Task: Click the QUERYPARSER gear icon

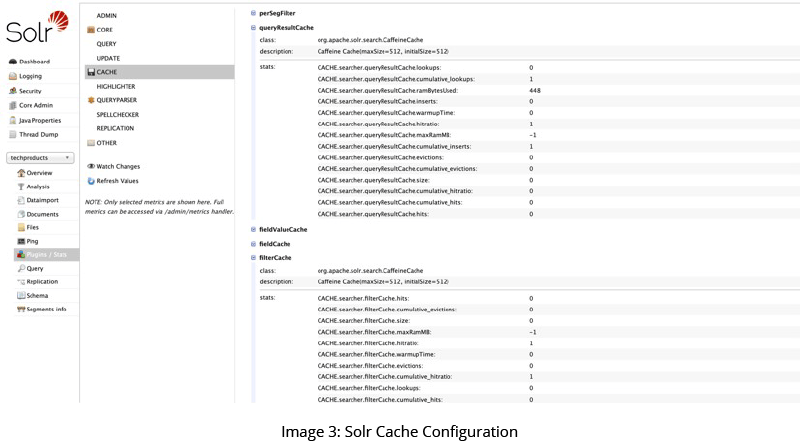Action: pos(91,100)
